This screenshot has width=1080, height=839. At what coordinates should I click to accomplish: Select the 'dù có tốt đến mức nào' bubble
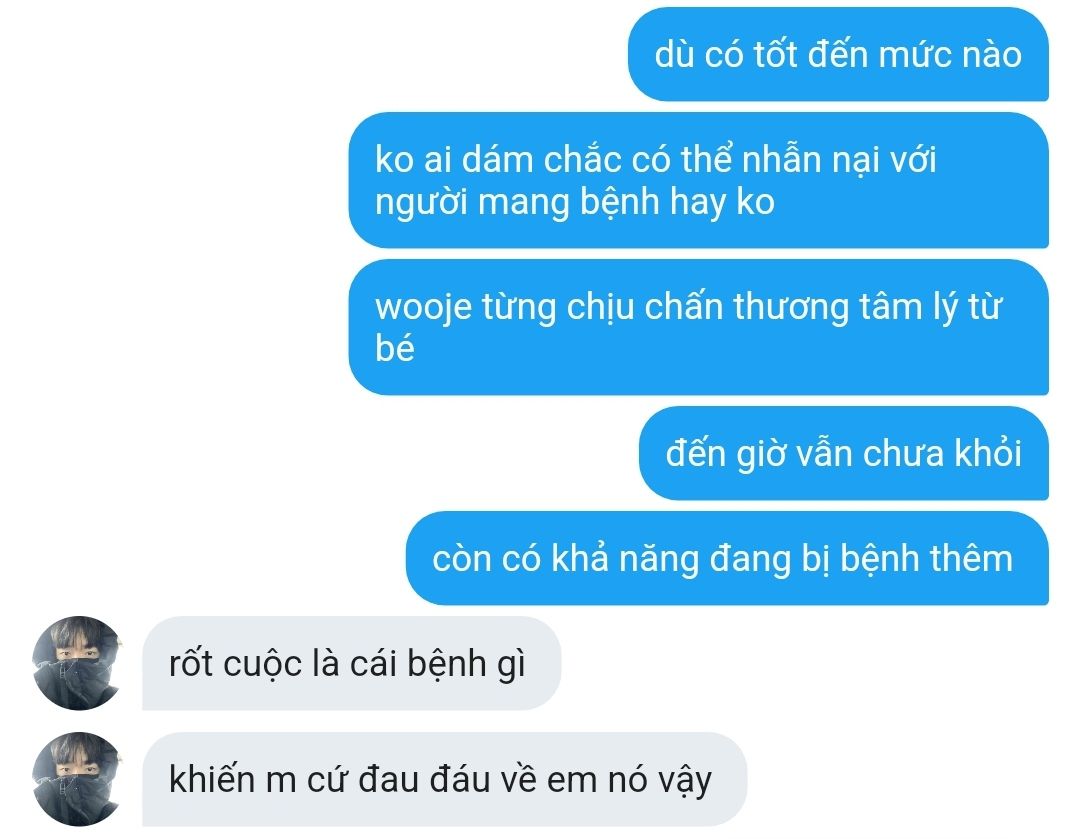pyautogui.click(x=838, y=54)
